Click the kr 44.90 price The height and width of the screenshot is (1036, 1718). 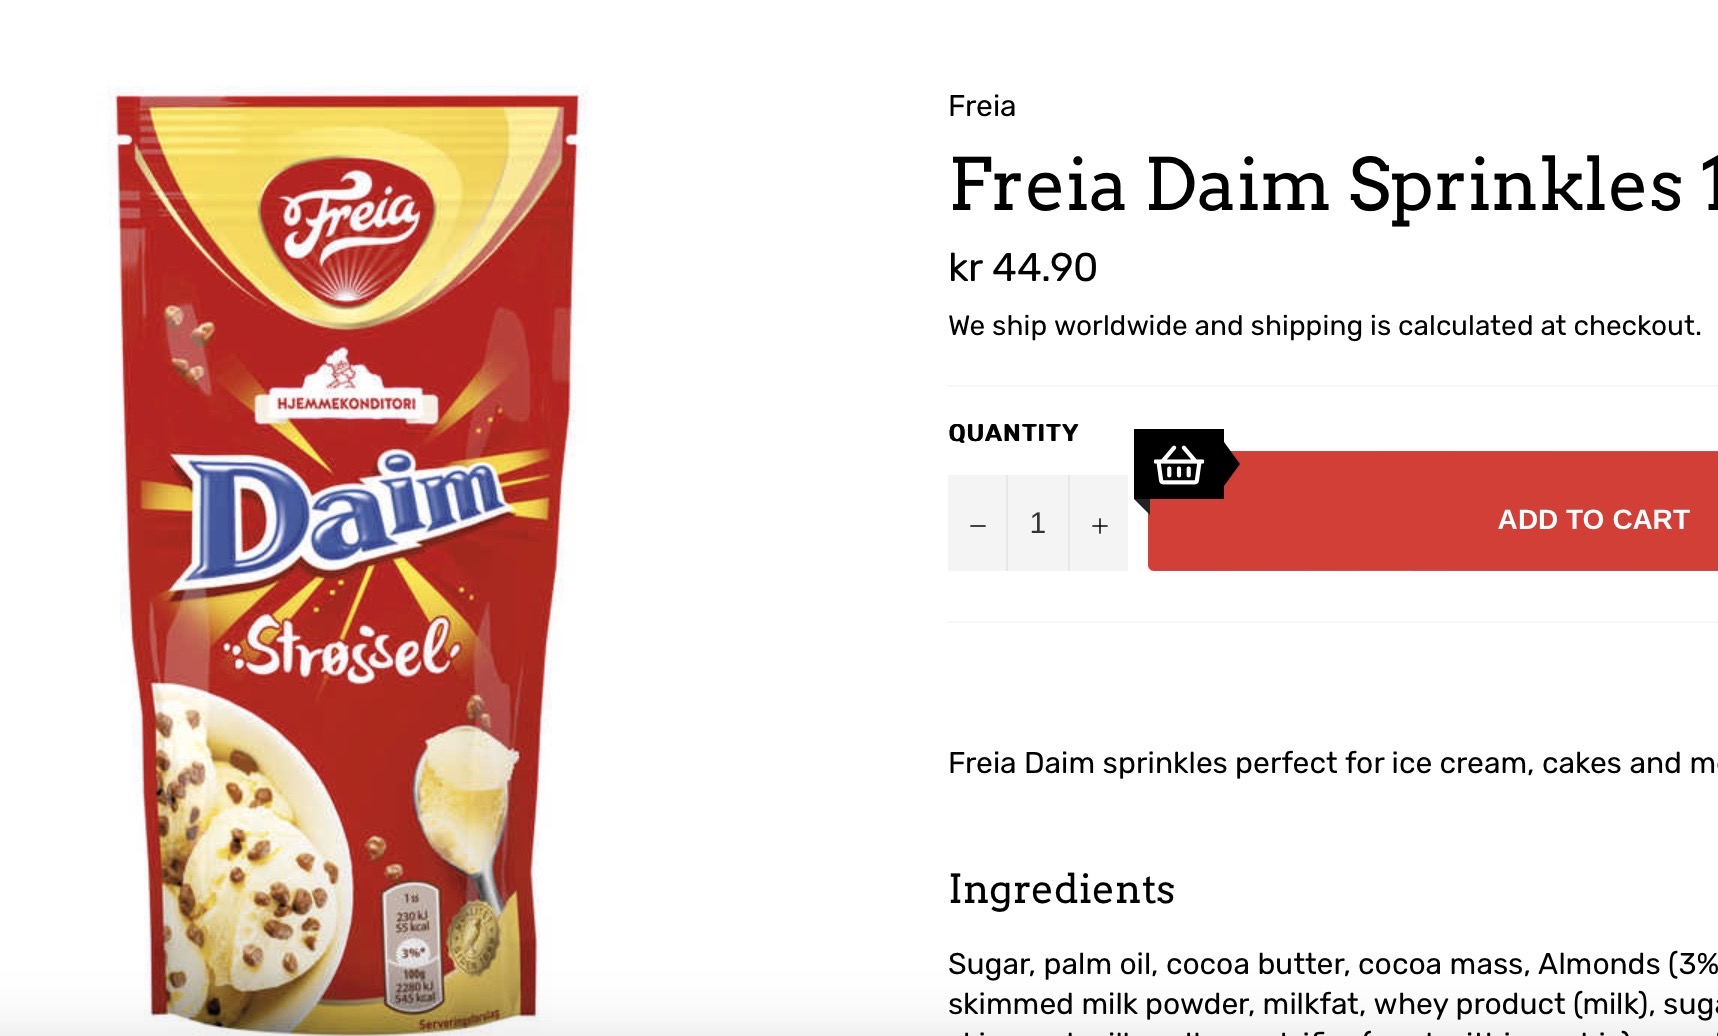1023,268
